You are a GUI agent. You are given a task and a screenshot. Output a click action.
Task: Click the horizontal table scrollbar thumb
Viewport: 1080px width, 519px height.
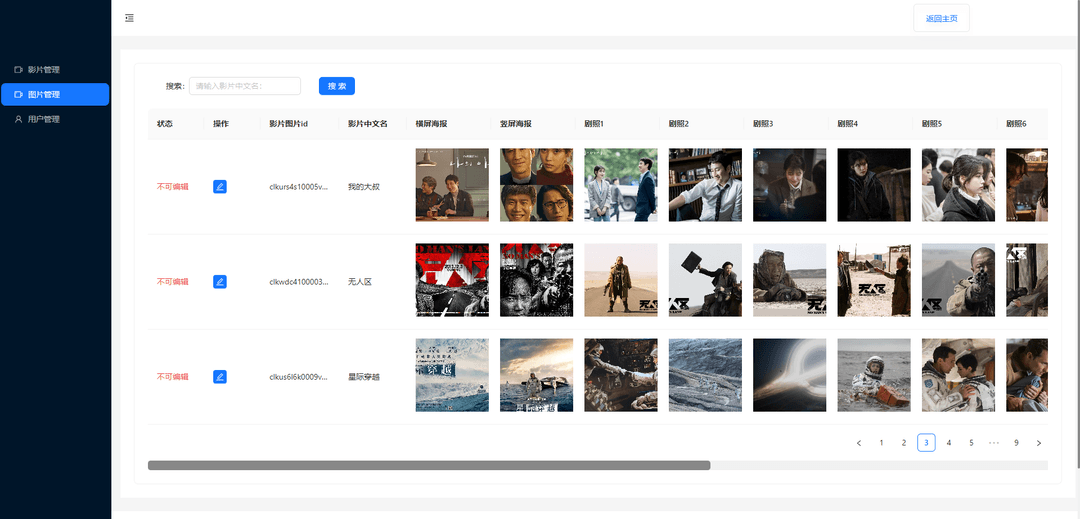click(x=429, y=465)
